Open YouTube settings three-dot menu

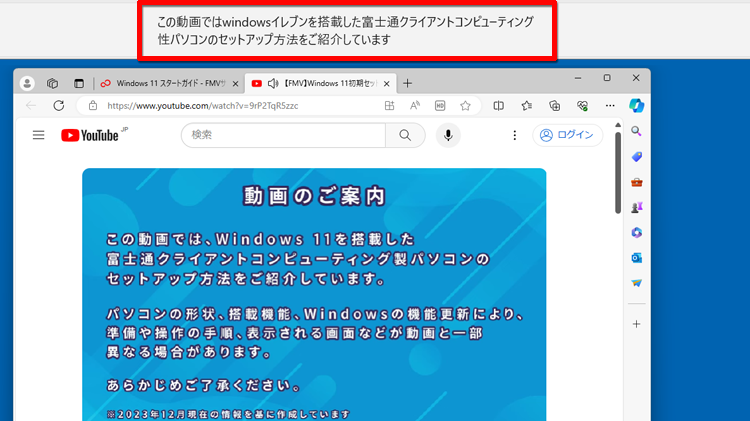(x=515, y=135)
